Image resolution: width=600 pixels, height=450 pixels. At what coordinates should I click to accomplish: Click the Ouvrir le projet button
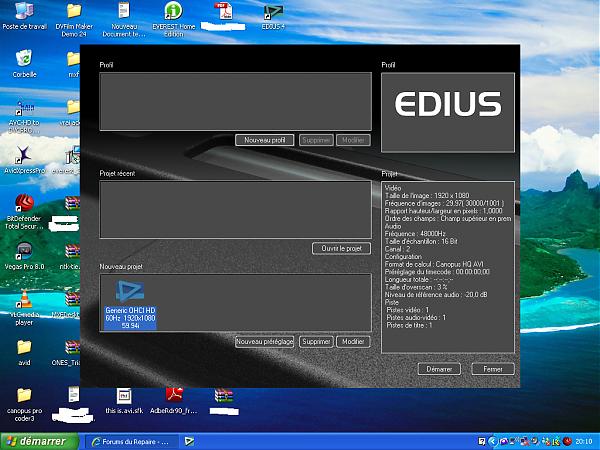pyautogui.click(x=341, y=248)
